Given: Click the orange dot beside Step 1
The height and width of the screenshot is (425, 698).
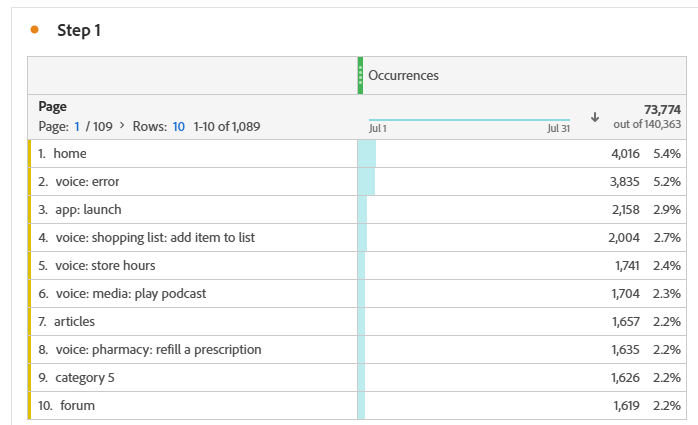Looking at the screenshot, I should click(x=35, y=30).
